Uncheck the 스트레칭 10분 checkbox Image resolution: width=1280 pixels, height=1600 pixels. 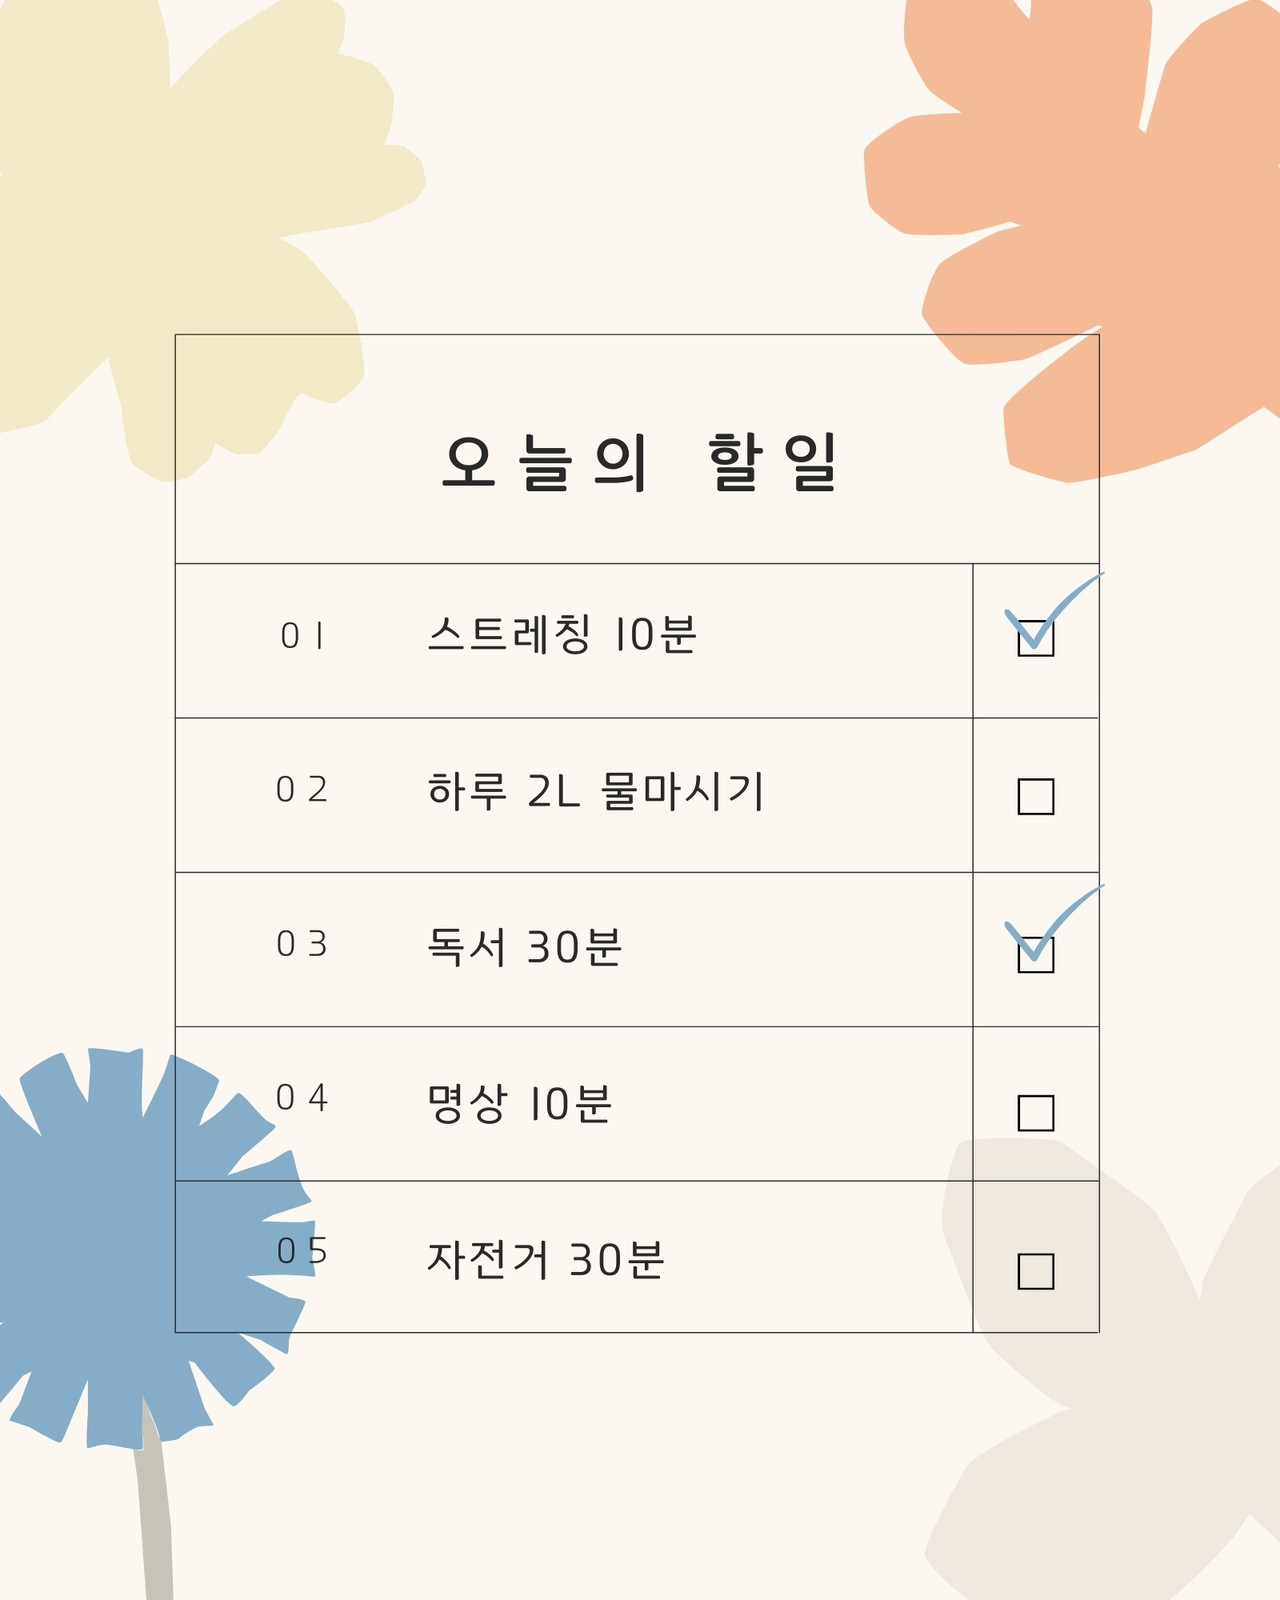tap(1035, 638)
